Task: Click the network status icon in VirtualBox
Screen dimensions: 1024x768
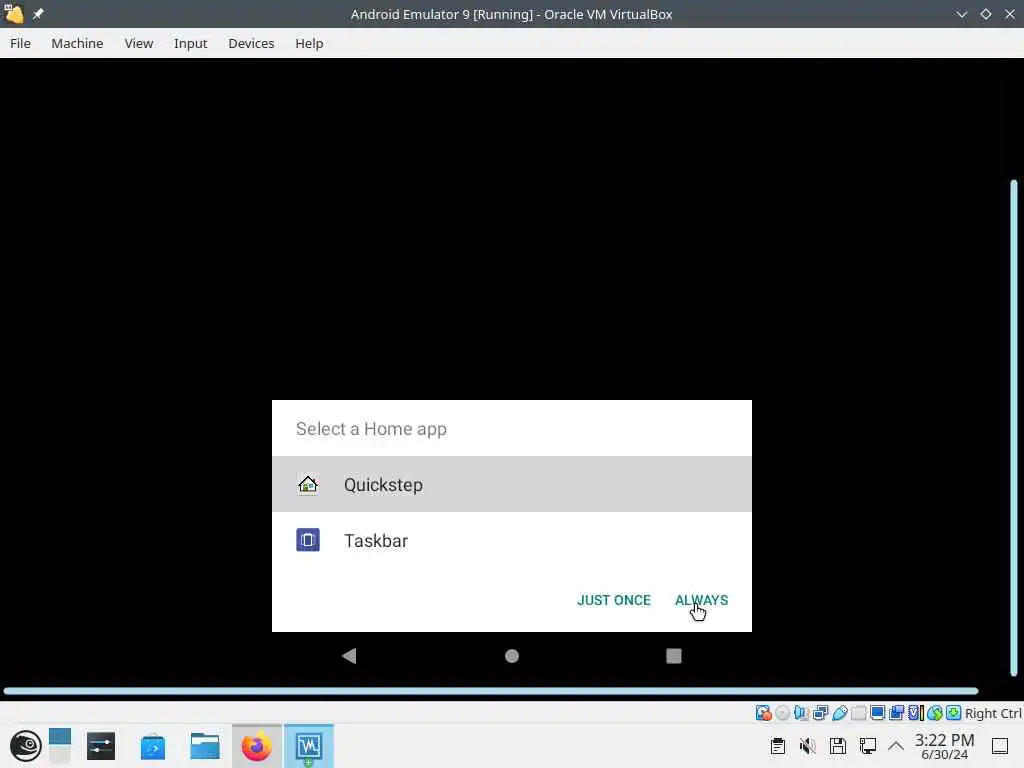Action: tap(820, 713)
